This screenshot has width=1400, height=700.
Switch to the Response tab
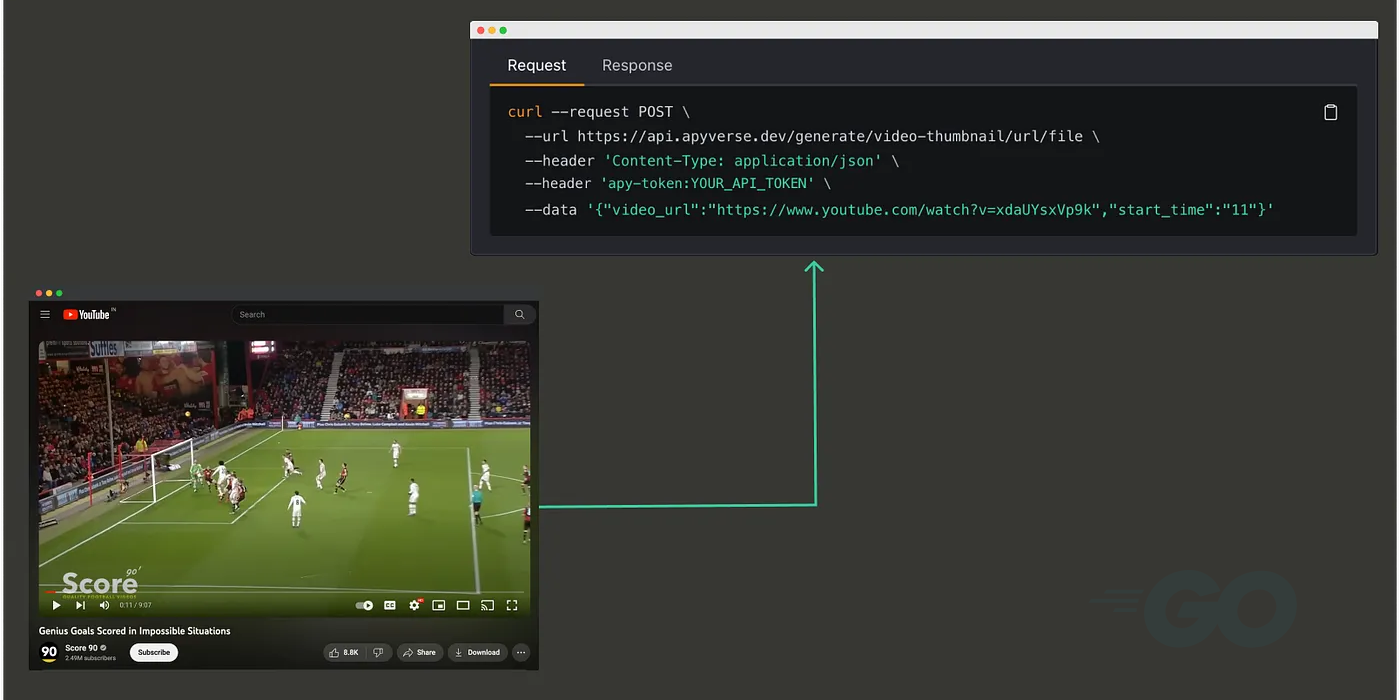637,65
